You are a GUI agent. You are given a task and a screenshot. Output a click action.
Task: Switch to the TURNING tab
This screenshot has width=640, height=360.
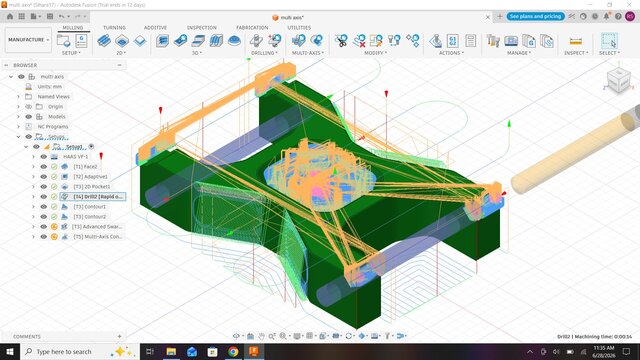coord(114,27)
